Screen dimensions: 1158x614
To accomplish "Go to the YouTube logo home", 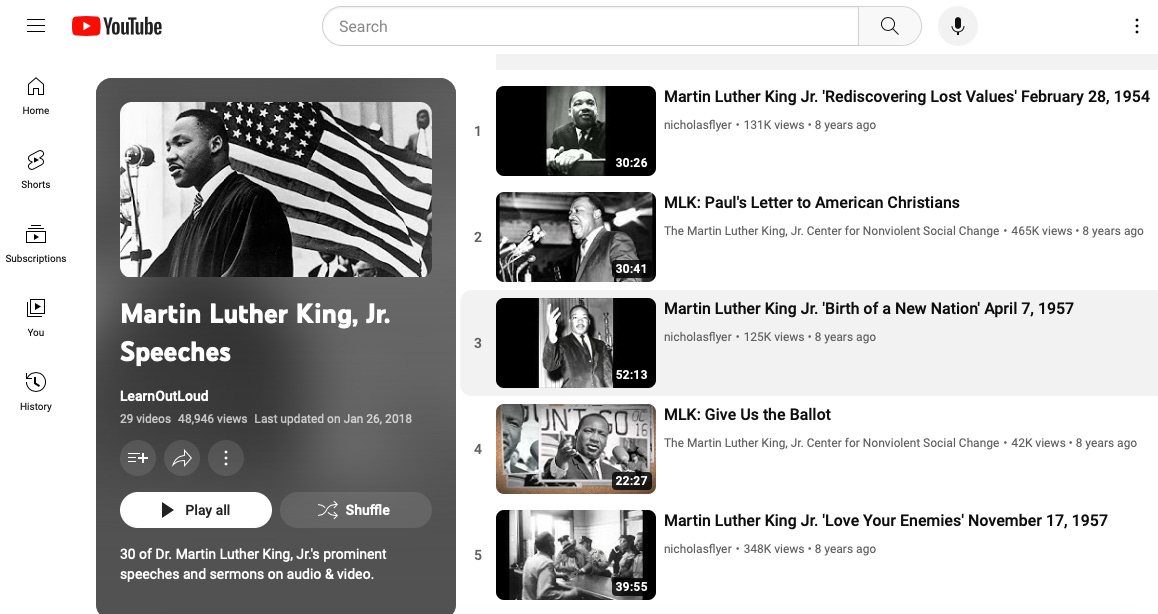I will (x=117, y=27).
